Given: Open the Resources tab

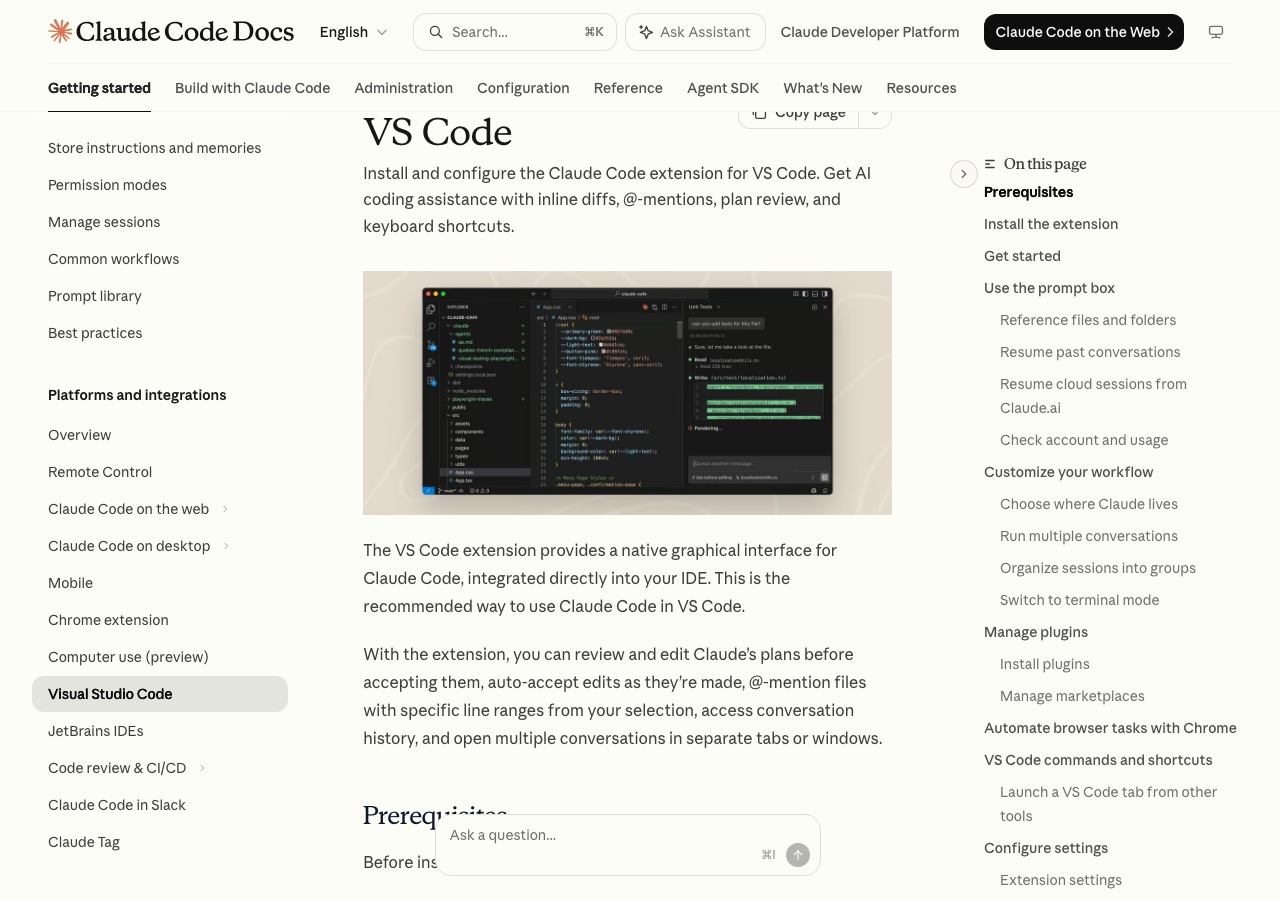Looking at the screenshot, I should (921, 88).
